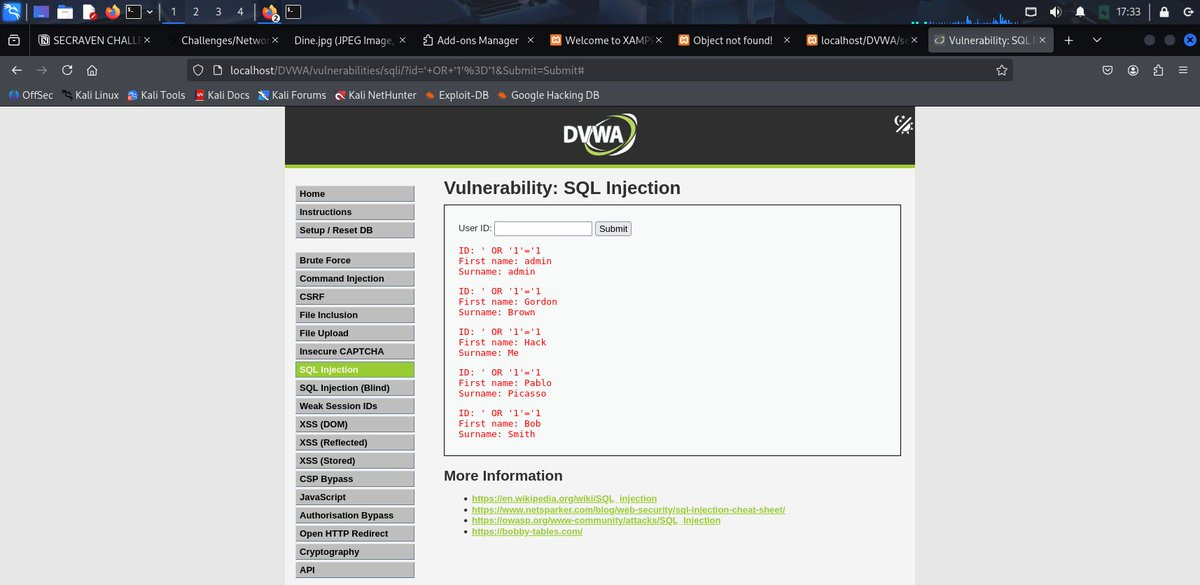Click the lock screen tray icon
This screenshot has height=585, width=1200.
tap(1164, 12)
